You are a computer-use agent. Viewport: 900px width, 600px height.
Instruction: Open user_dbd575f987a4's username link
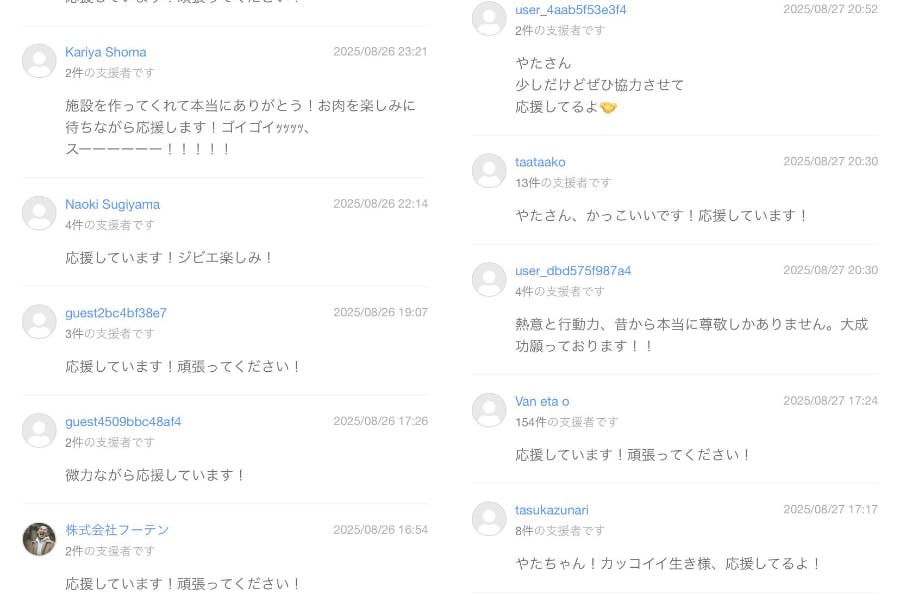[x=573, y=271]
